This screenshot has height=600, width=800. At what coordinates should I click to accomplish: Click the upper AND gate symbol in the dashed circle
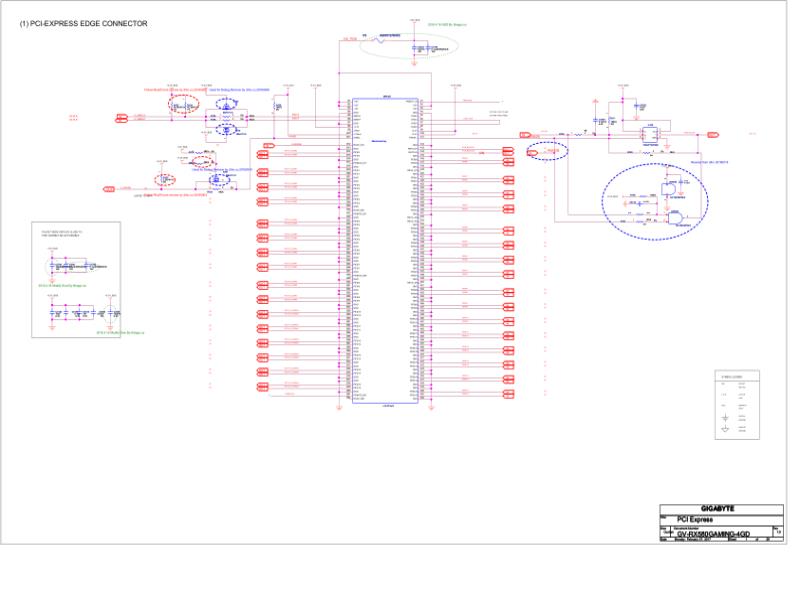coord(668,189)
